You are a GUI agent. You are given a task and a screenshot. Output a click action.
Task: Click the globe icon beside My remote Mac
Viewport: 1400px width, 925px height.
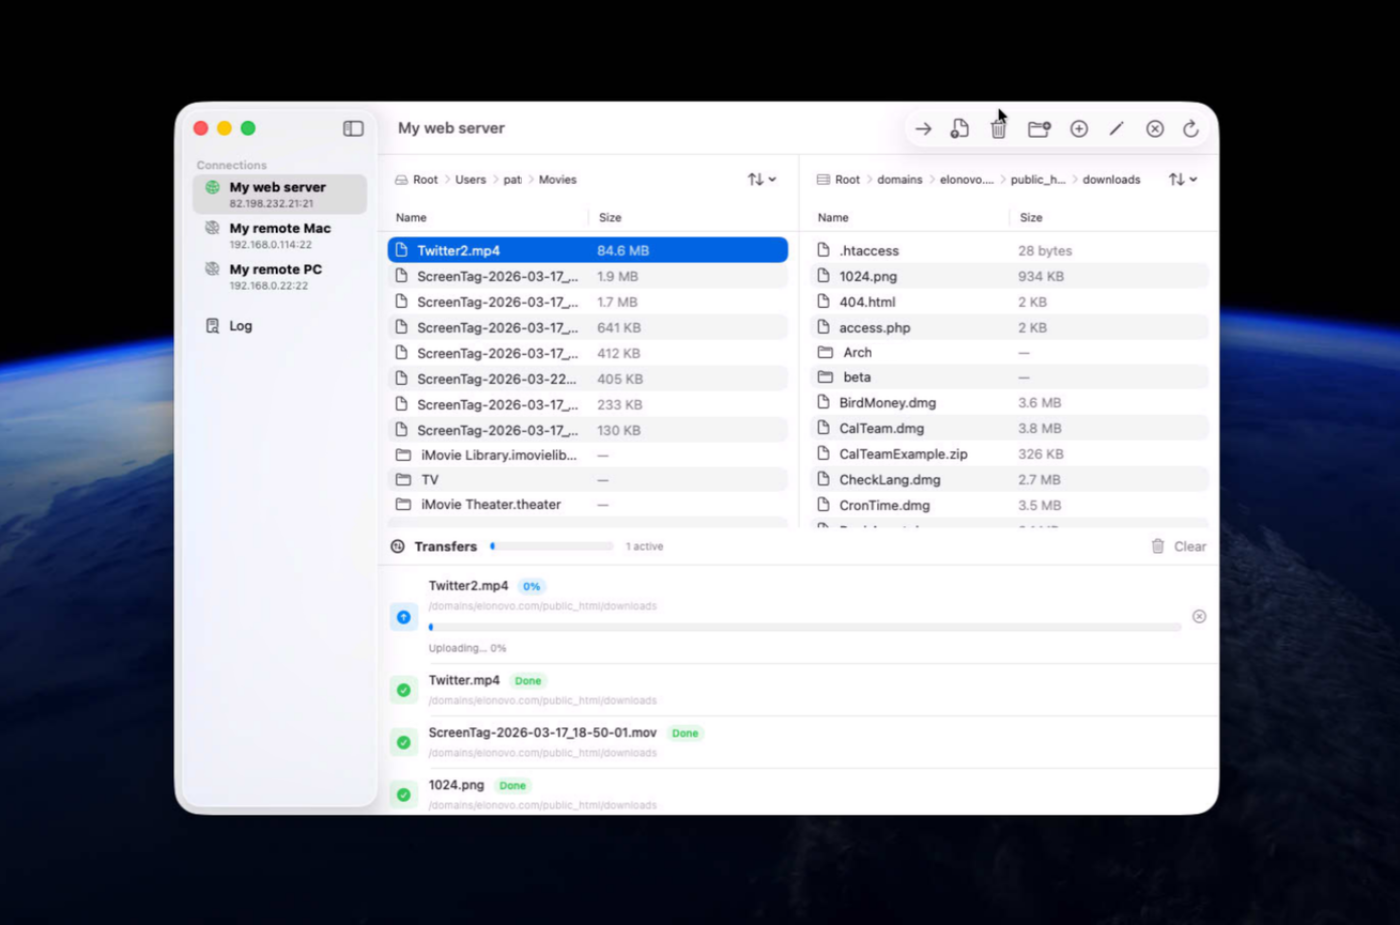212,229
